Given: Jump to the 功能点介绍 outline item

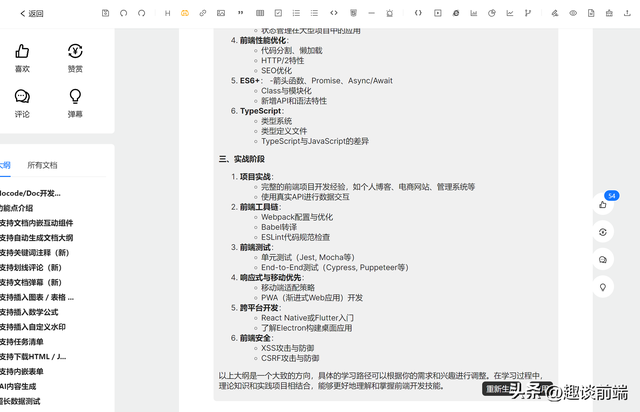Looking at the screenshot, I should [16, 208].
